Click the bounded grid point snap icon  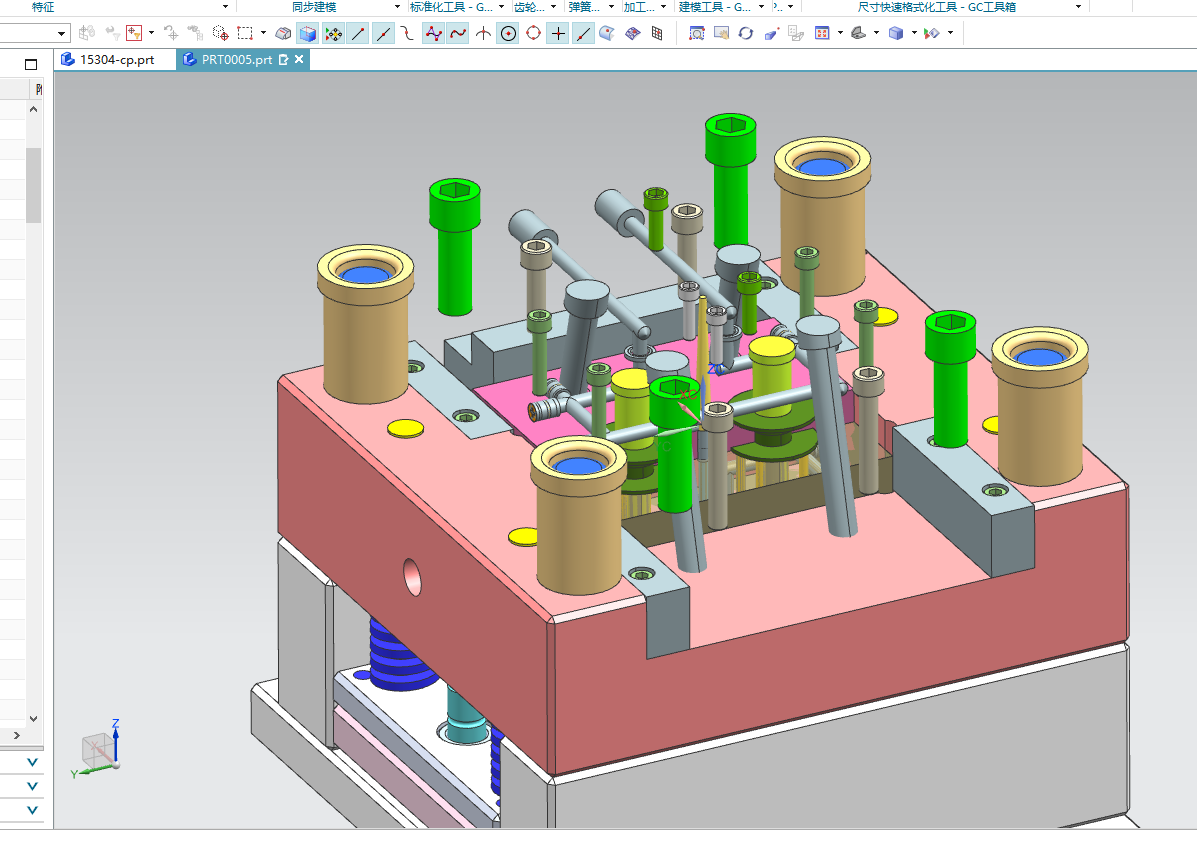pos(657,34)
